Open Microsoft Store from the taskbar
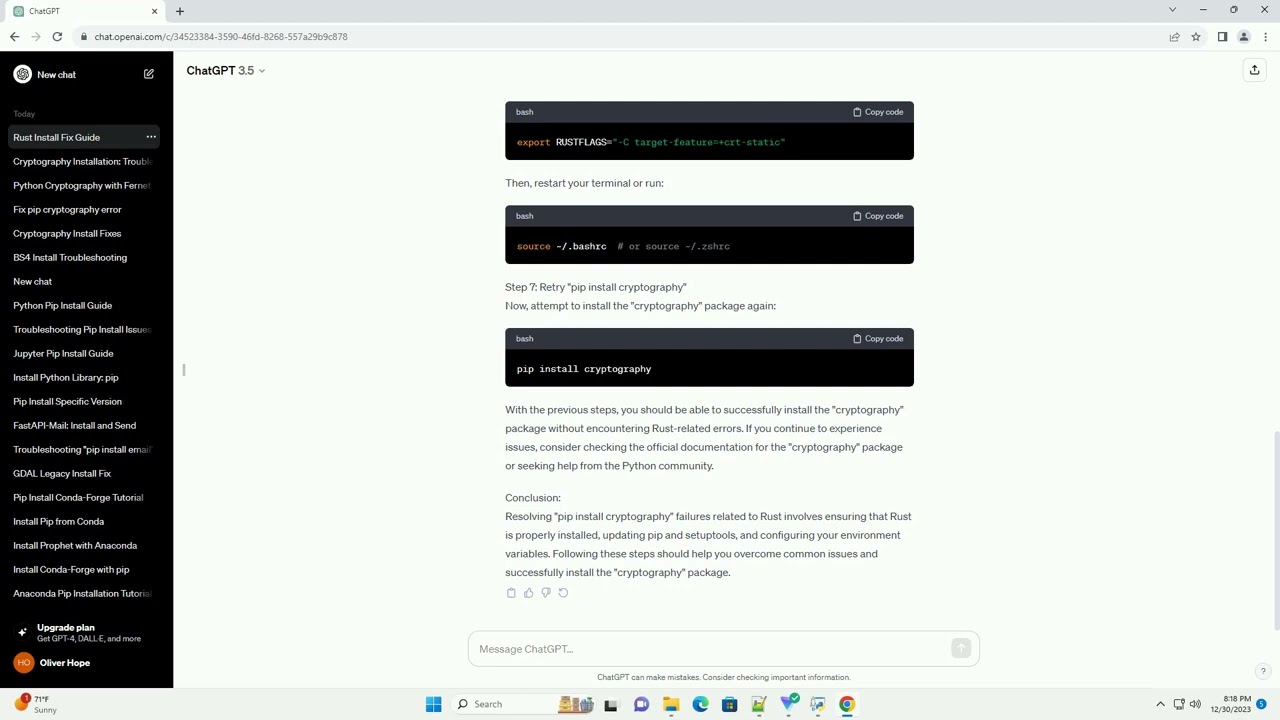This screenshot has width=1280, height=720. (x=729, y=704)
